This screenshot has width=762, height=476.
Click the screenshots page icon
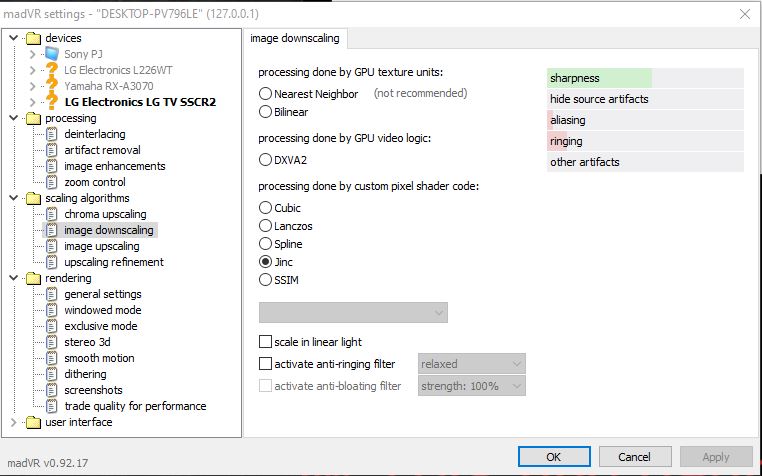52,390
